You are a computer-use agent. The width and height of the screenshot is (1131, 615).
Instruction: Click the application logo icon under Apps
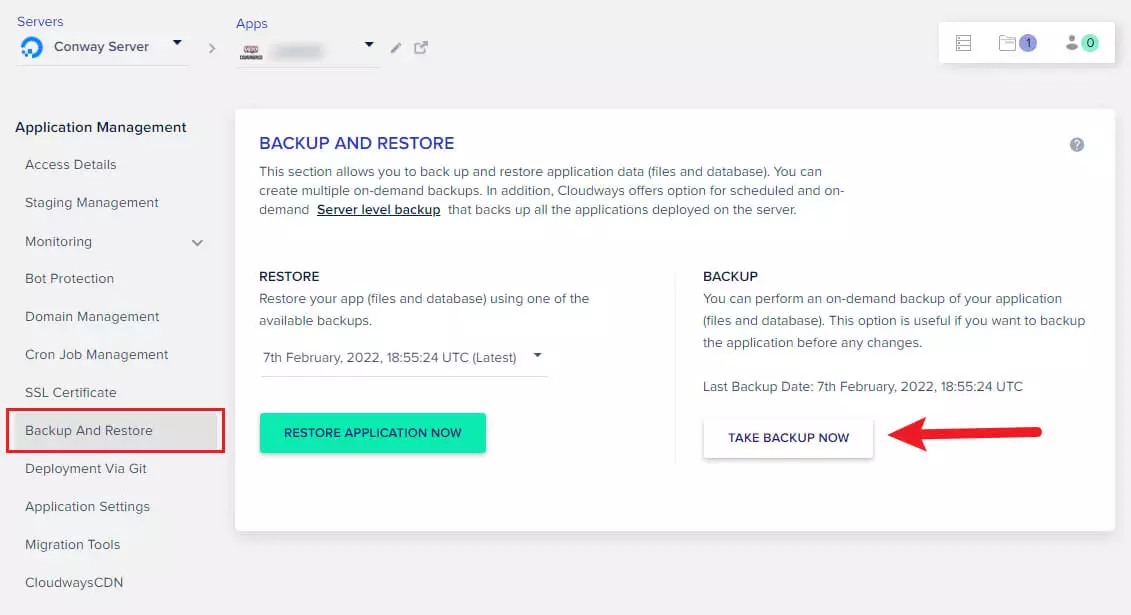pyautogui.click(x=251, y=51)
